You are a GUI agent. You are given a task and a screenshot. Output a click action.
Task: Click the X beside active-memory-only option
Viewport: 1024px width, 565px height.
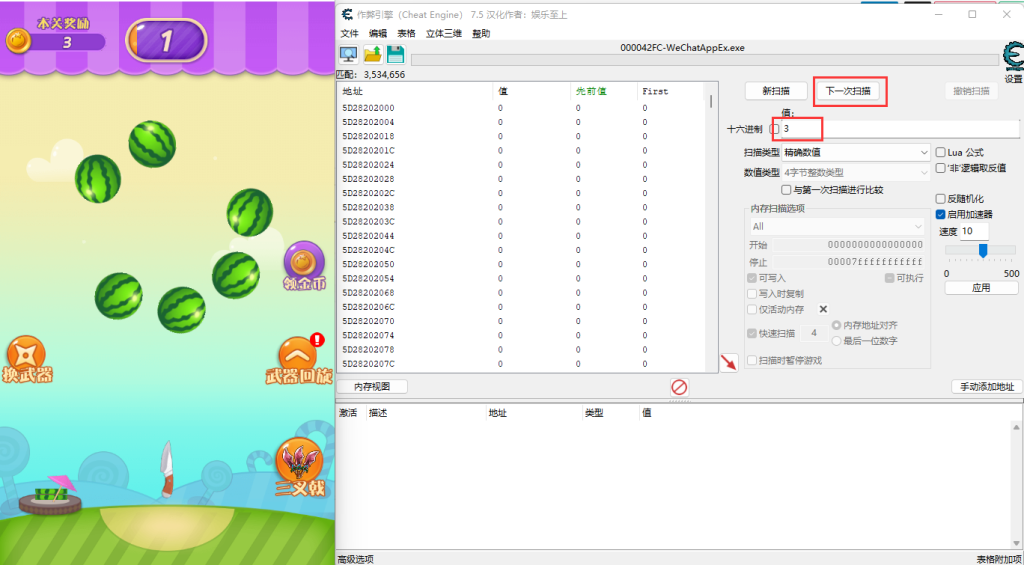[x=824, y=310]
